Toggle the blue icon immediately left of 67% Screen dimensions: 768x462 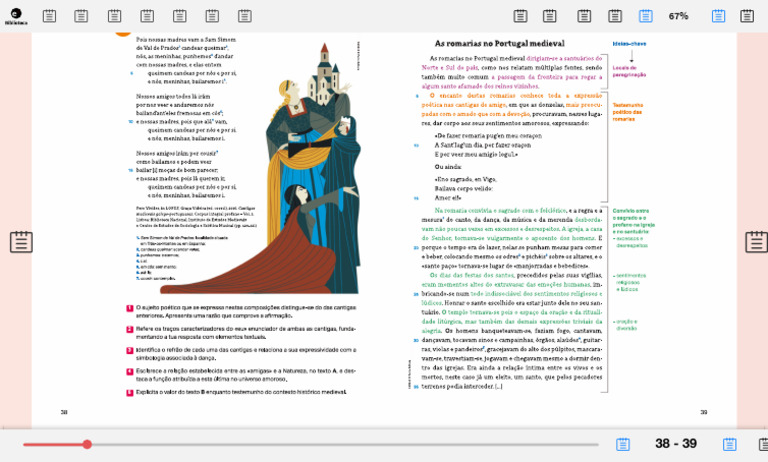pos(646,16)
